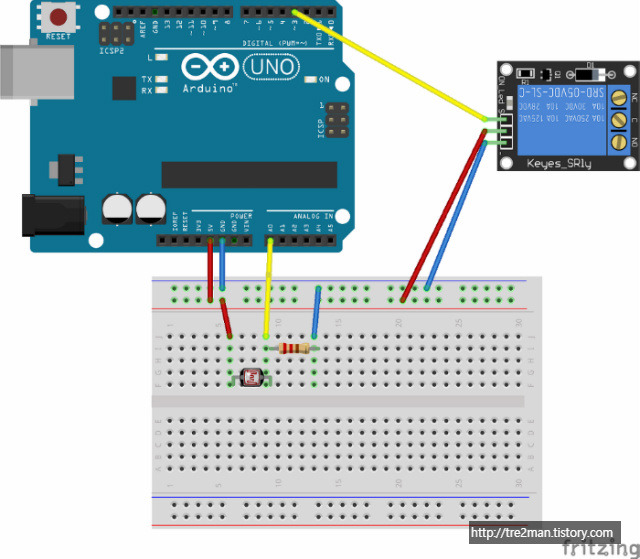Screen dimensions: 640x559
Task: Select the D1 diode on the relay module
Action: pyautogui.click(x=591, y=75)
